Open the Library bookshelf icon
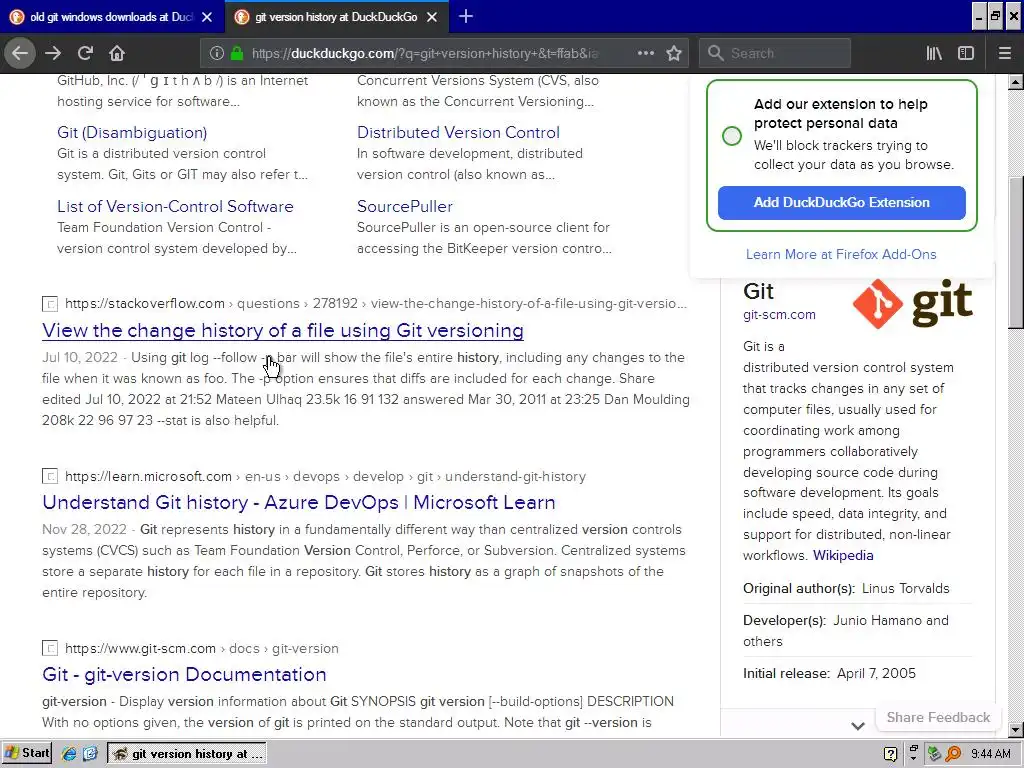 click(934, 53)
